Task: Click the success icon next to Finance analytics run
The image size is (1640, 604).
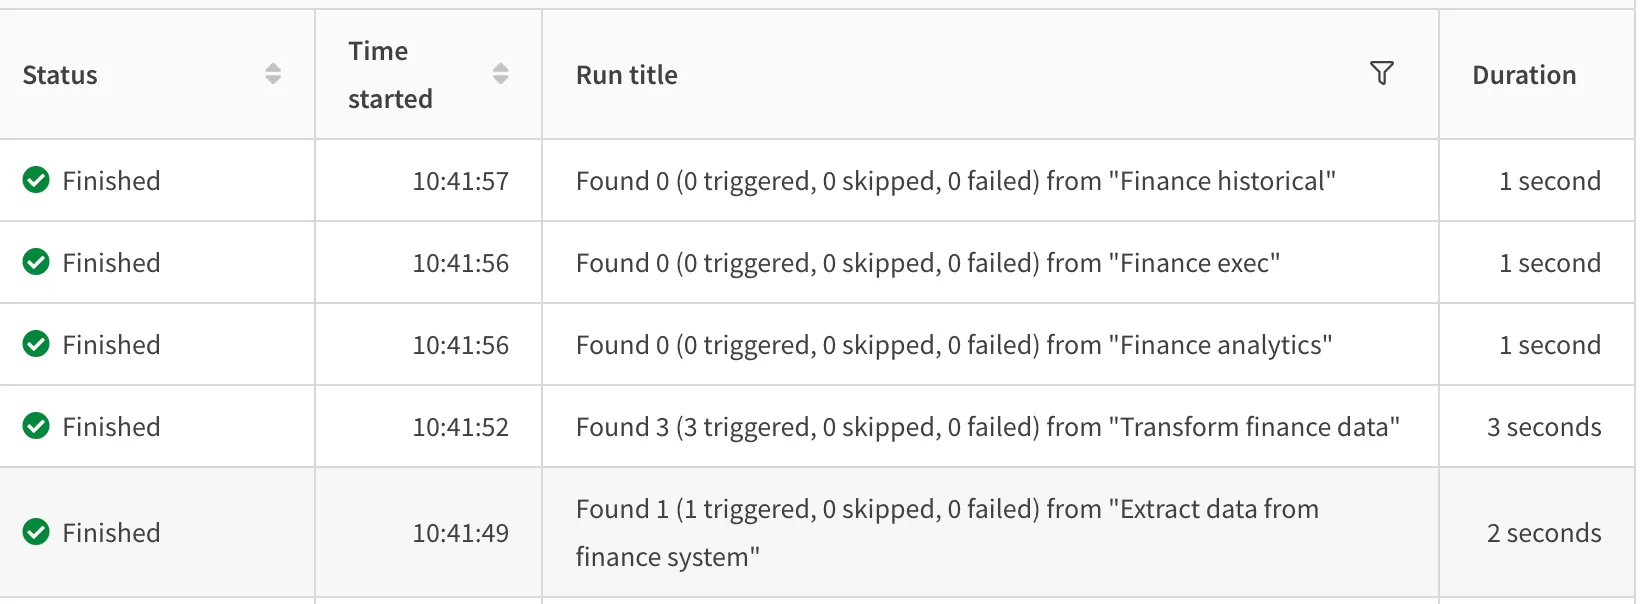Action: 36,344
